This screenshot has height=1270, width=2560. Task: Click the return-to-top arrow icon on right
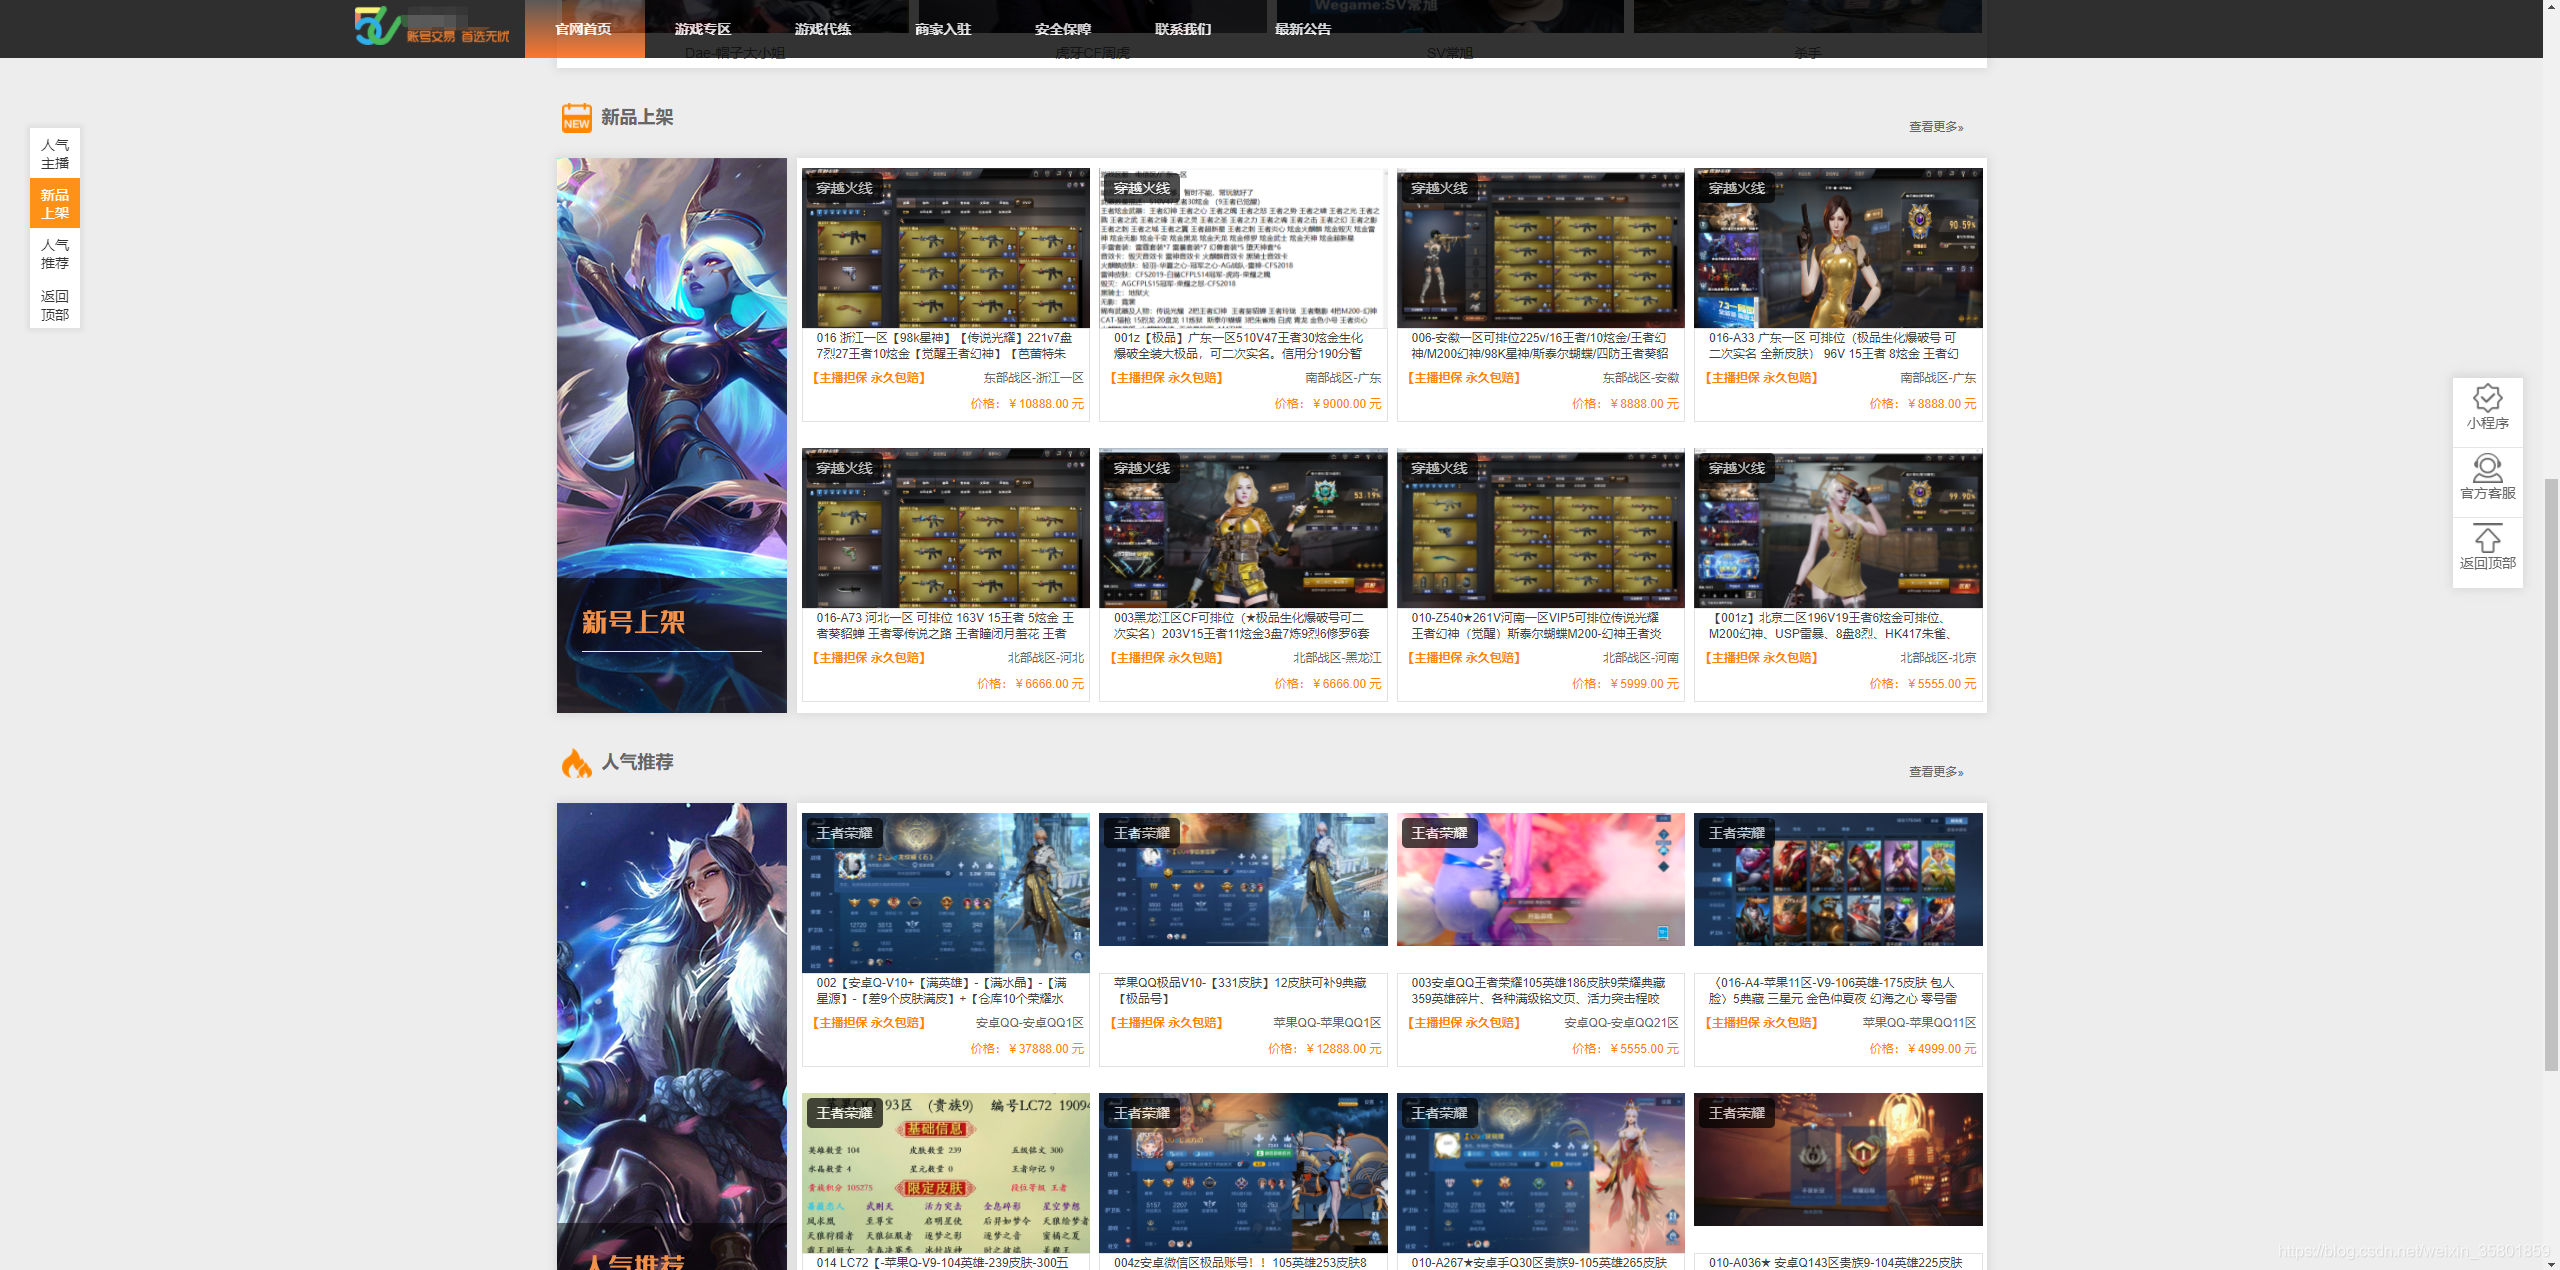[x=2487, y=539]
